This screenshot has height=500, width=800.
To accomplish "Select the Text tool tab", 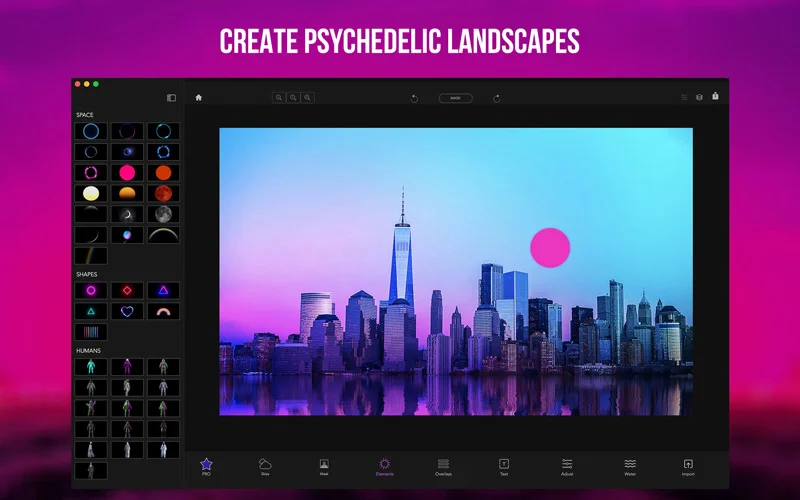I will [x=504, y=466].
